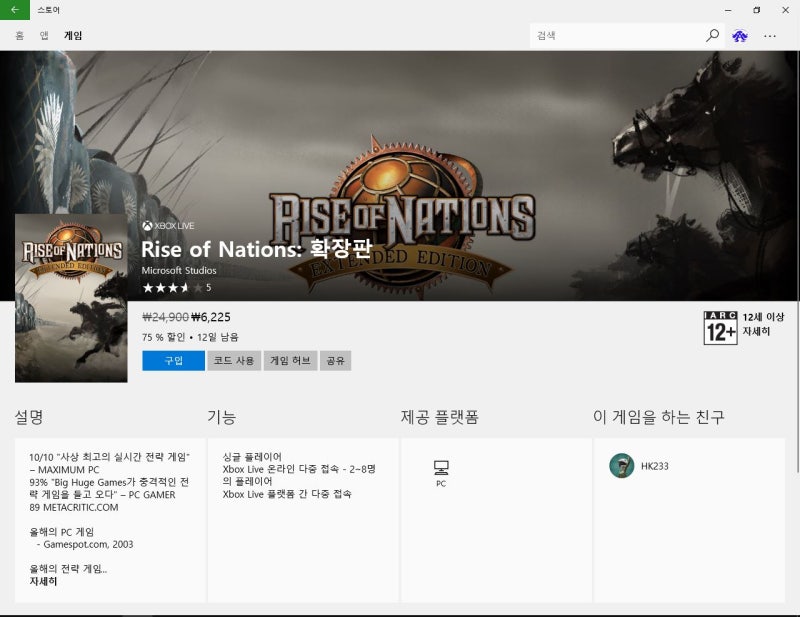Switch to the 게임 tab
The height and width of the screenshot is (617, 800).
pos(73,35)
